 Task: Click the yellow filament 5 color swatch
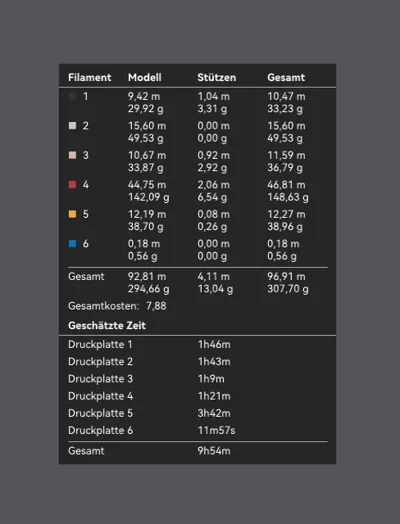click(x=73, y=214)
